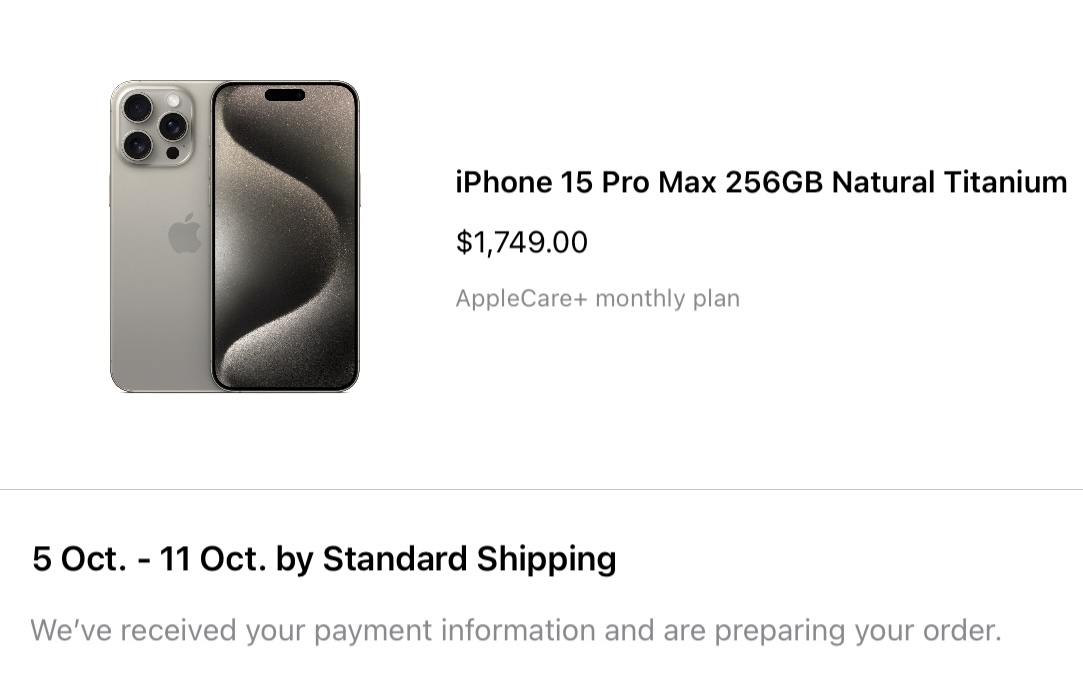The height and width of the screenshot is (673, 1083).
Task: Select the AppleCare+ monthly plan label
Action: 597,298
